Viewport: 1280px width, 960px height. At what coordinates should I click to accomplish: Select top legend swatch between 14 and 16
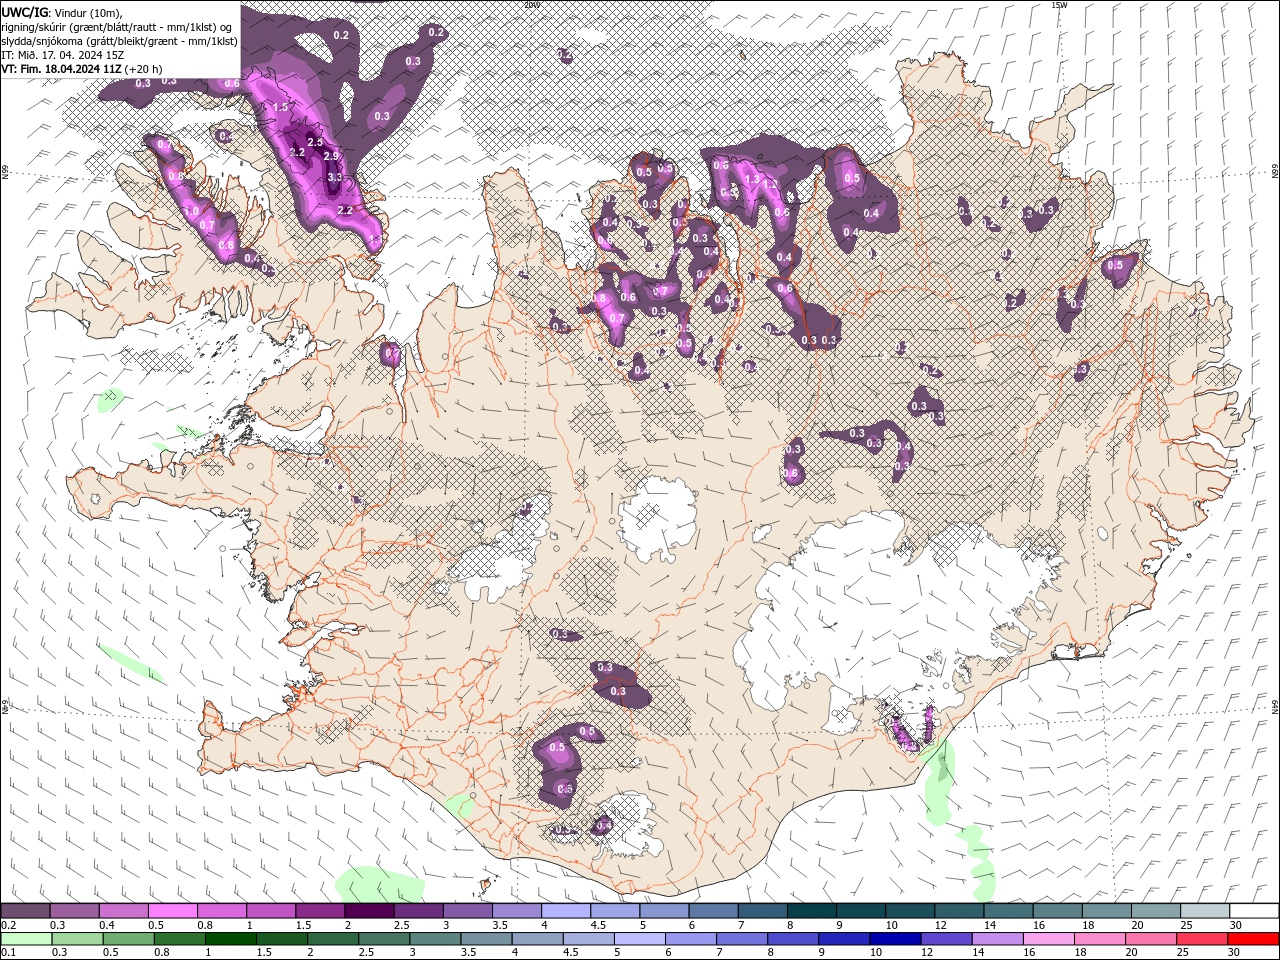click(1008, 911)
